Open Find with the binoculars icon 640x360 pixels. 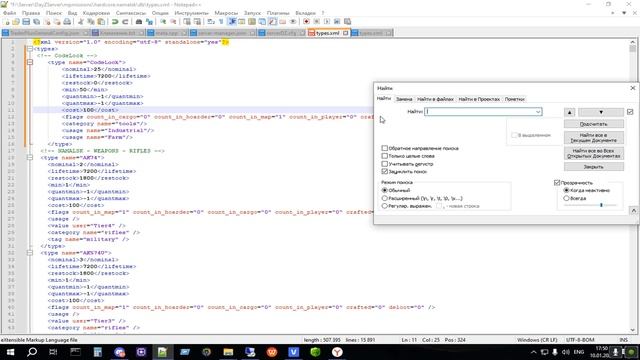(139, 22)
